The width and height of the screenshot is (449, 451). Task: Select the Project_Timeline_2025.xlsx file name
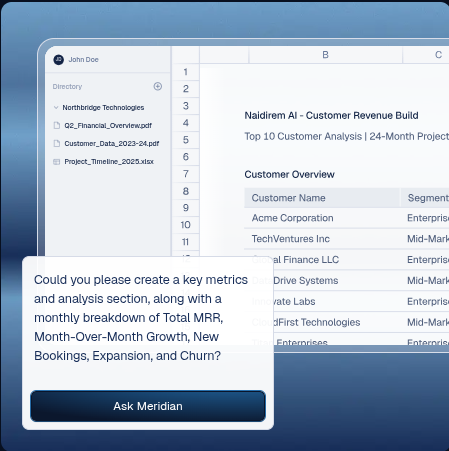[x=109, y=161]
